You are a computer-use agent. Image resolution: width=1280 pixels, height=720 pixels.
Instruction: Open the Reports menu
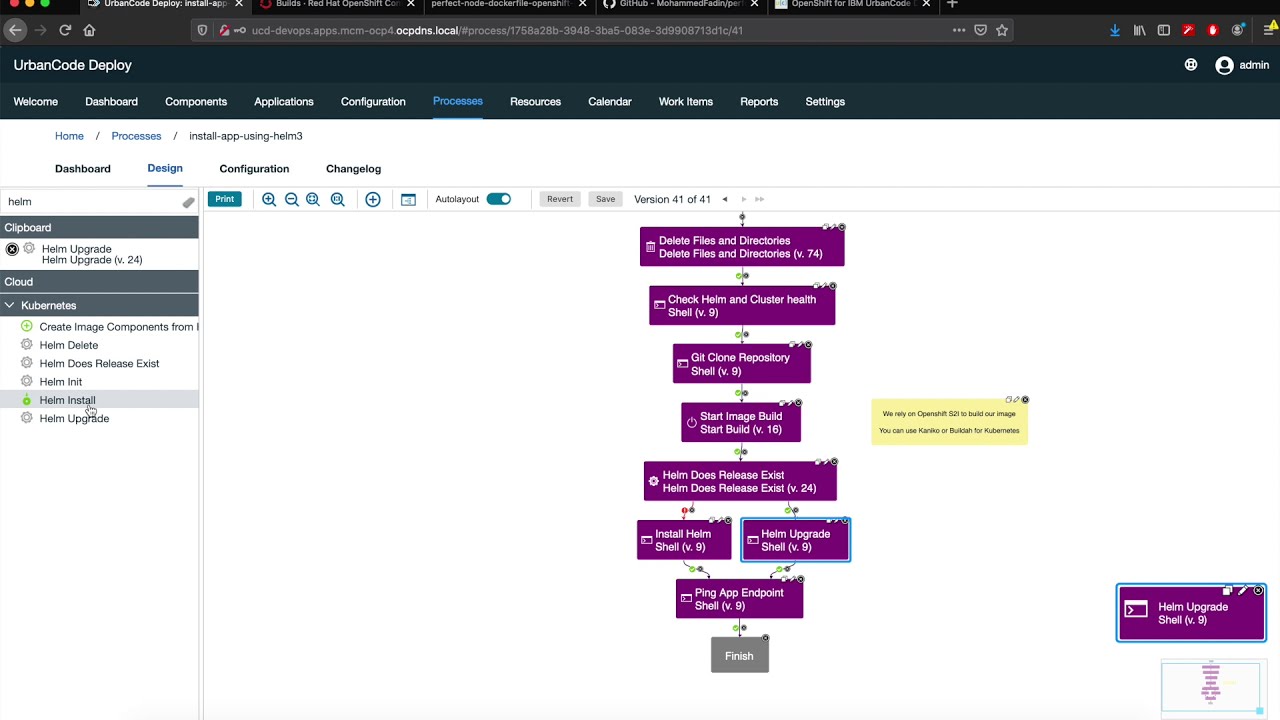759,101
